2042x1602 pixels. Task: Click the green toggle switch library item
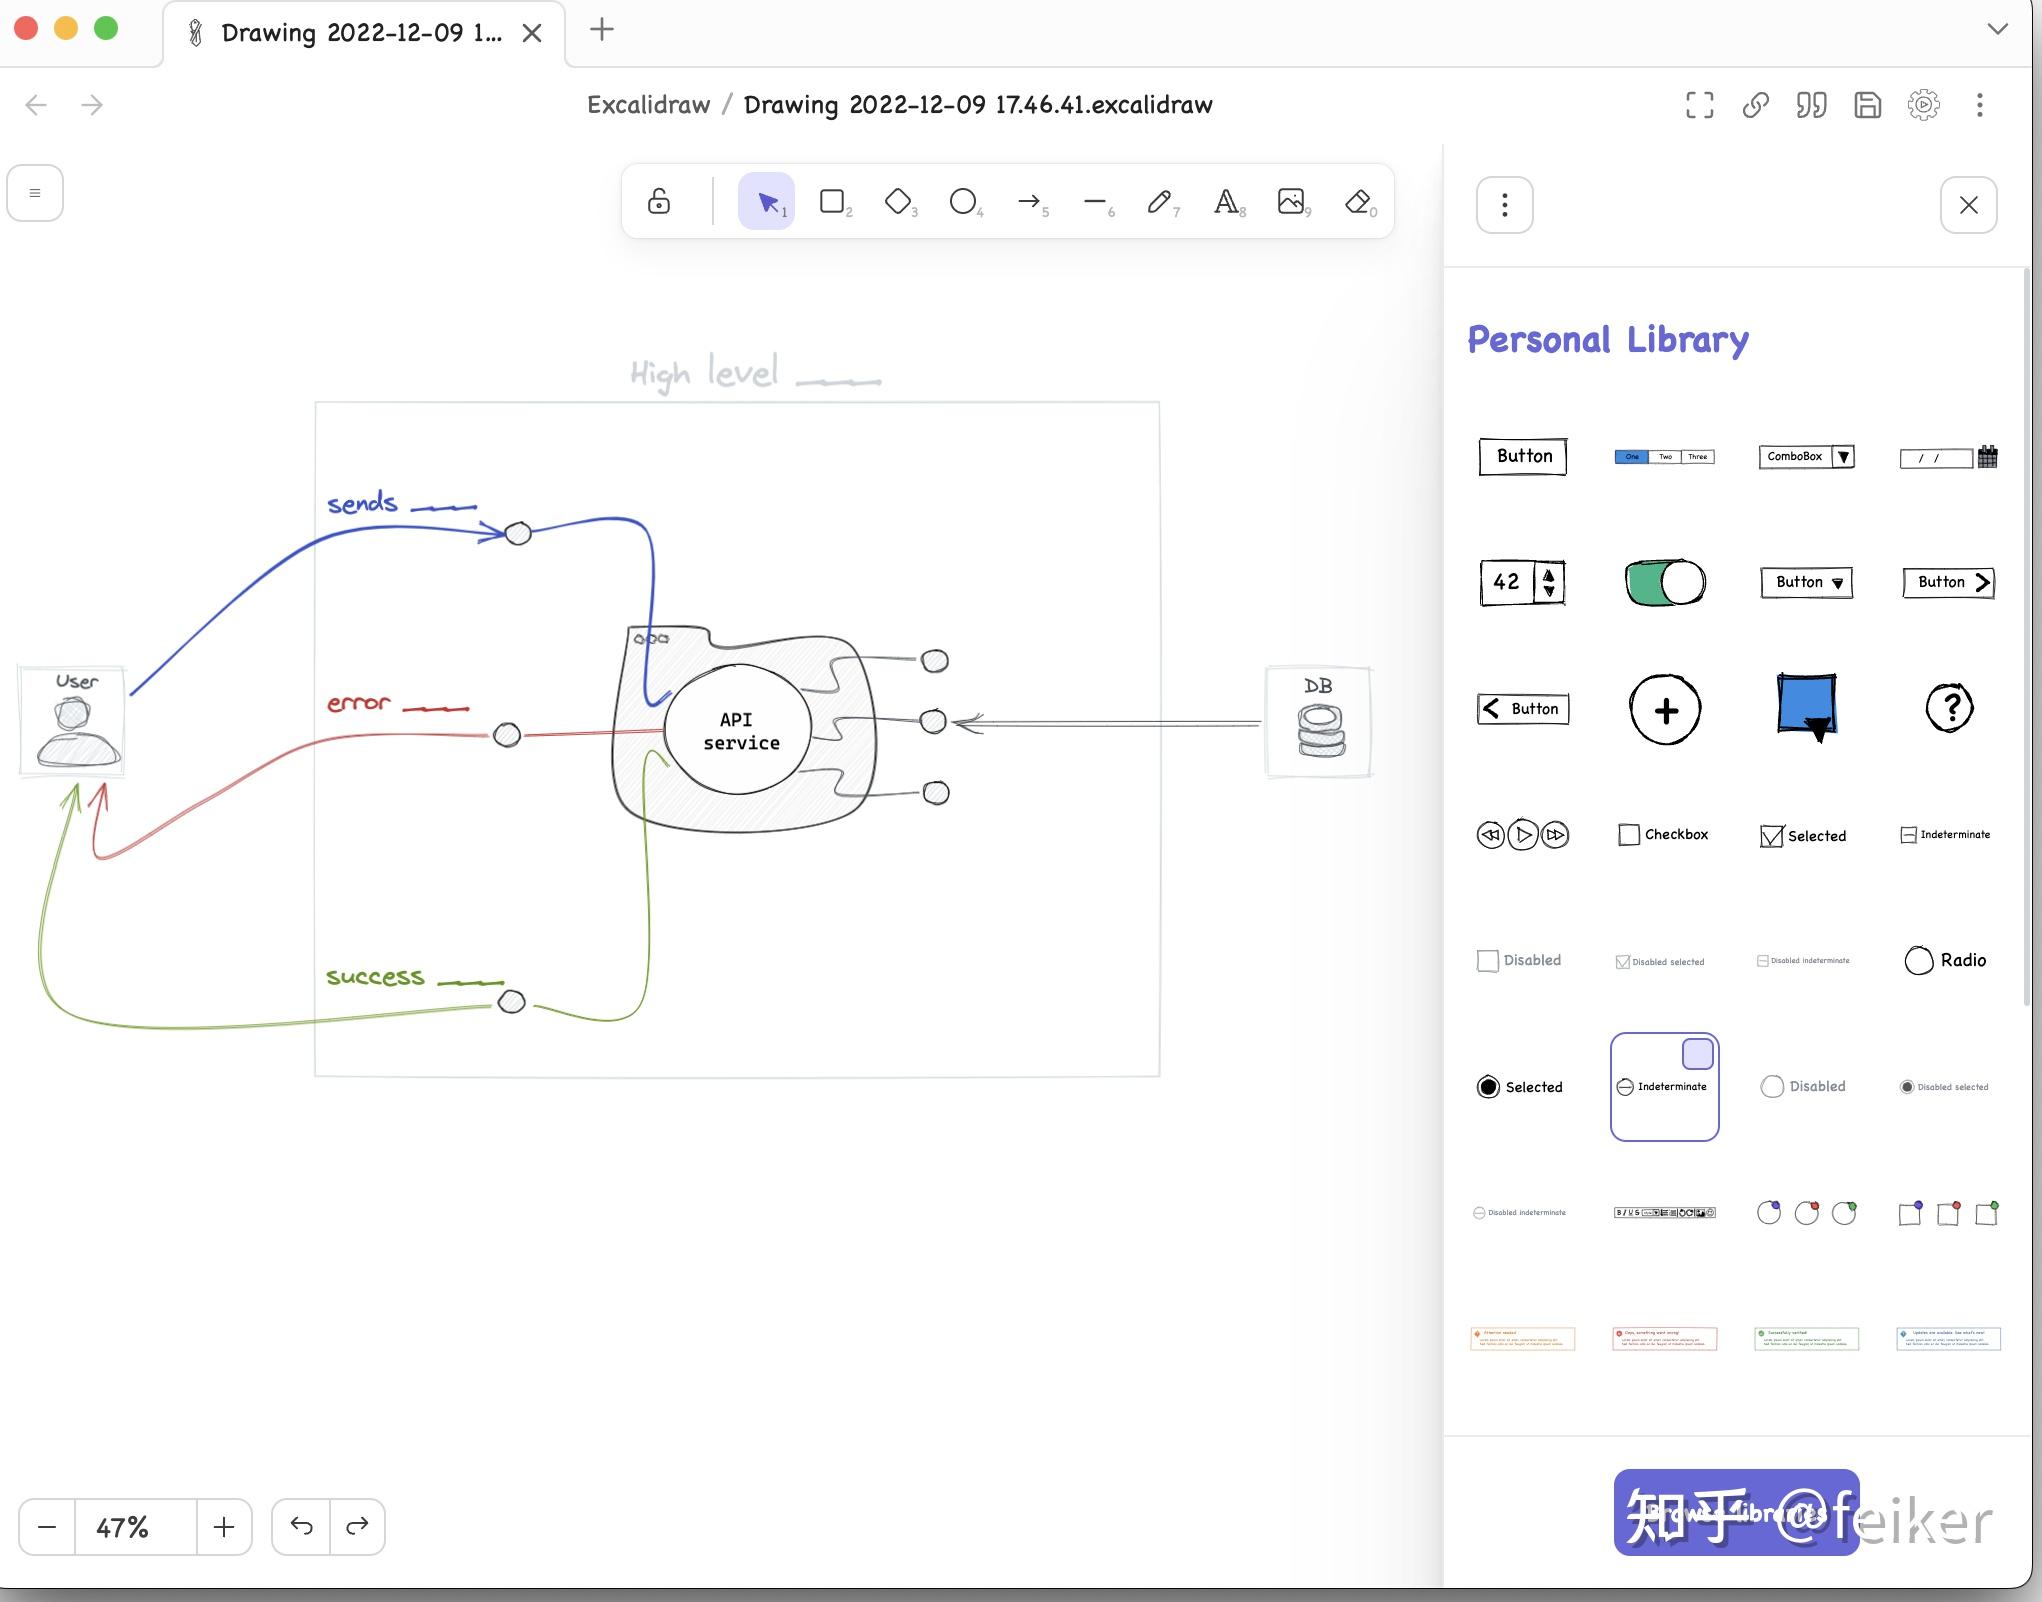coord(1665,583)
